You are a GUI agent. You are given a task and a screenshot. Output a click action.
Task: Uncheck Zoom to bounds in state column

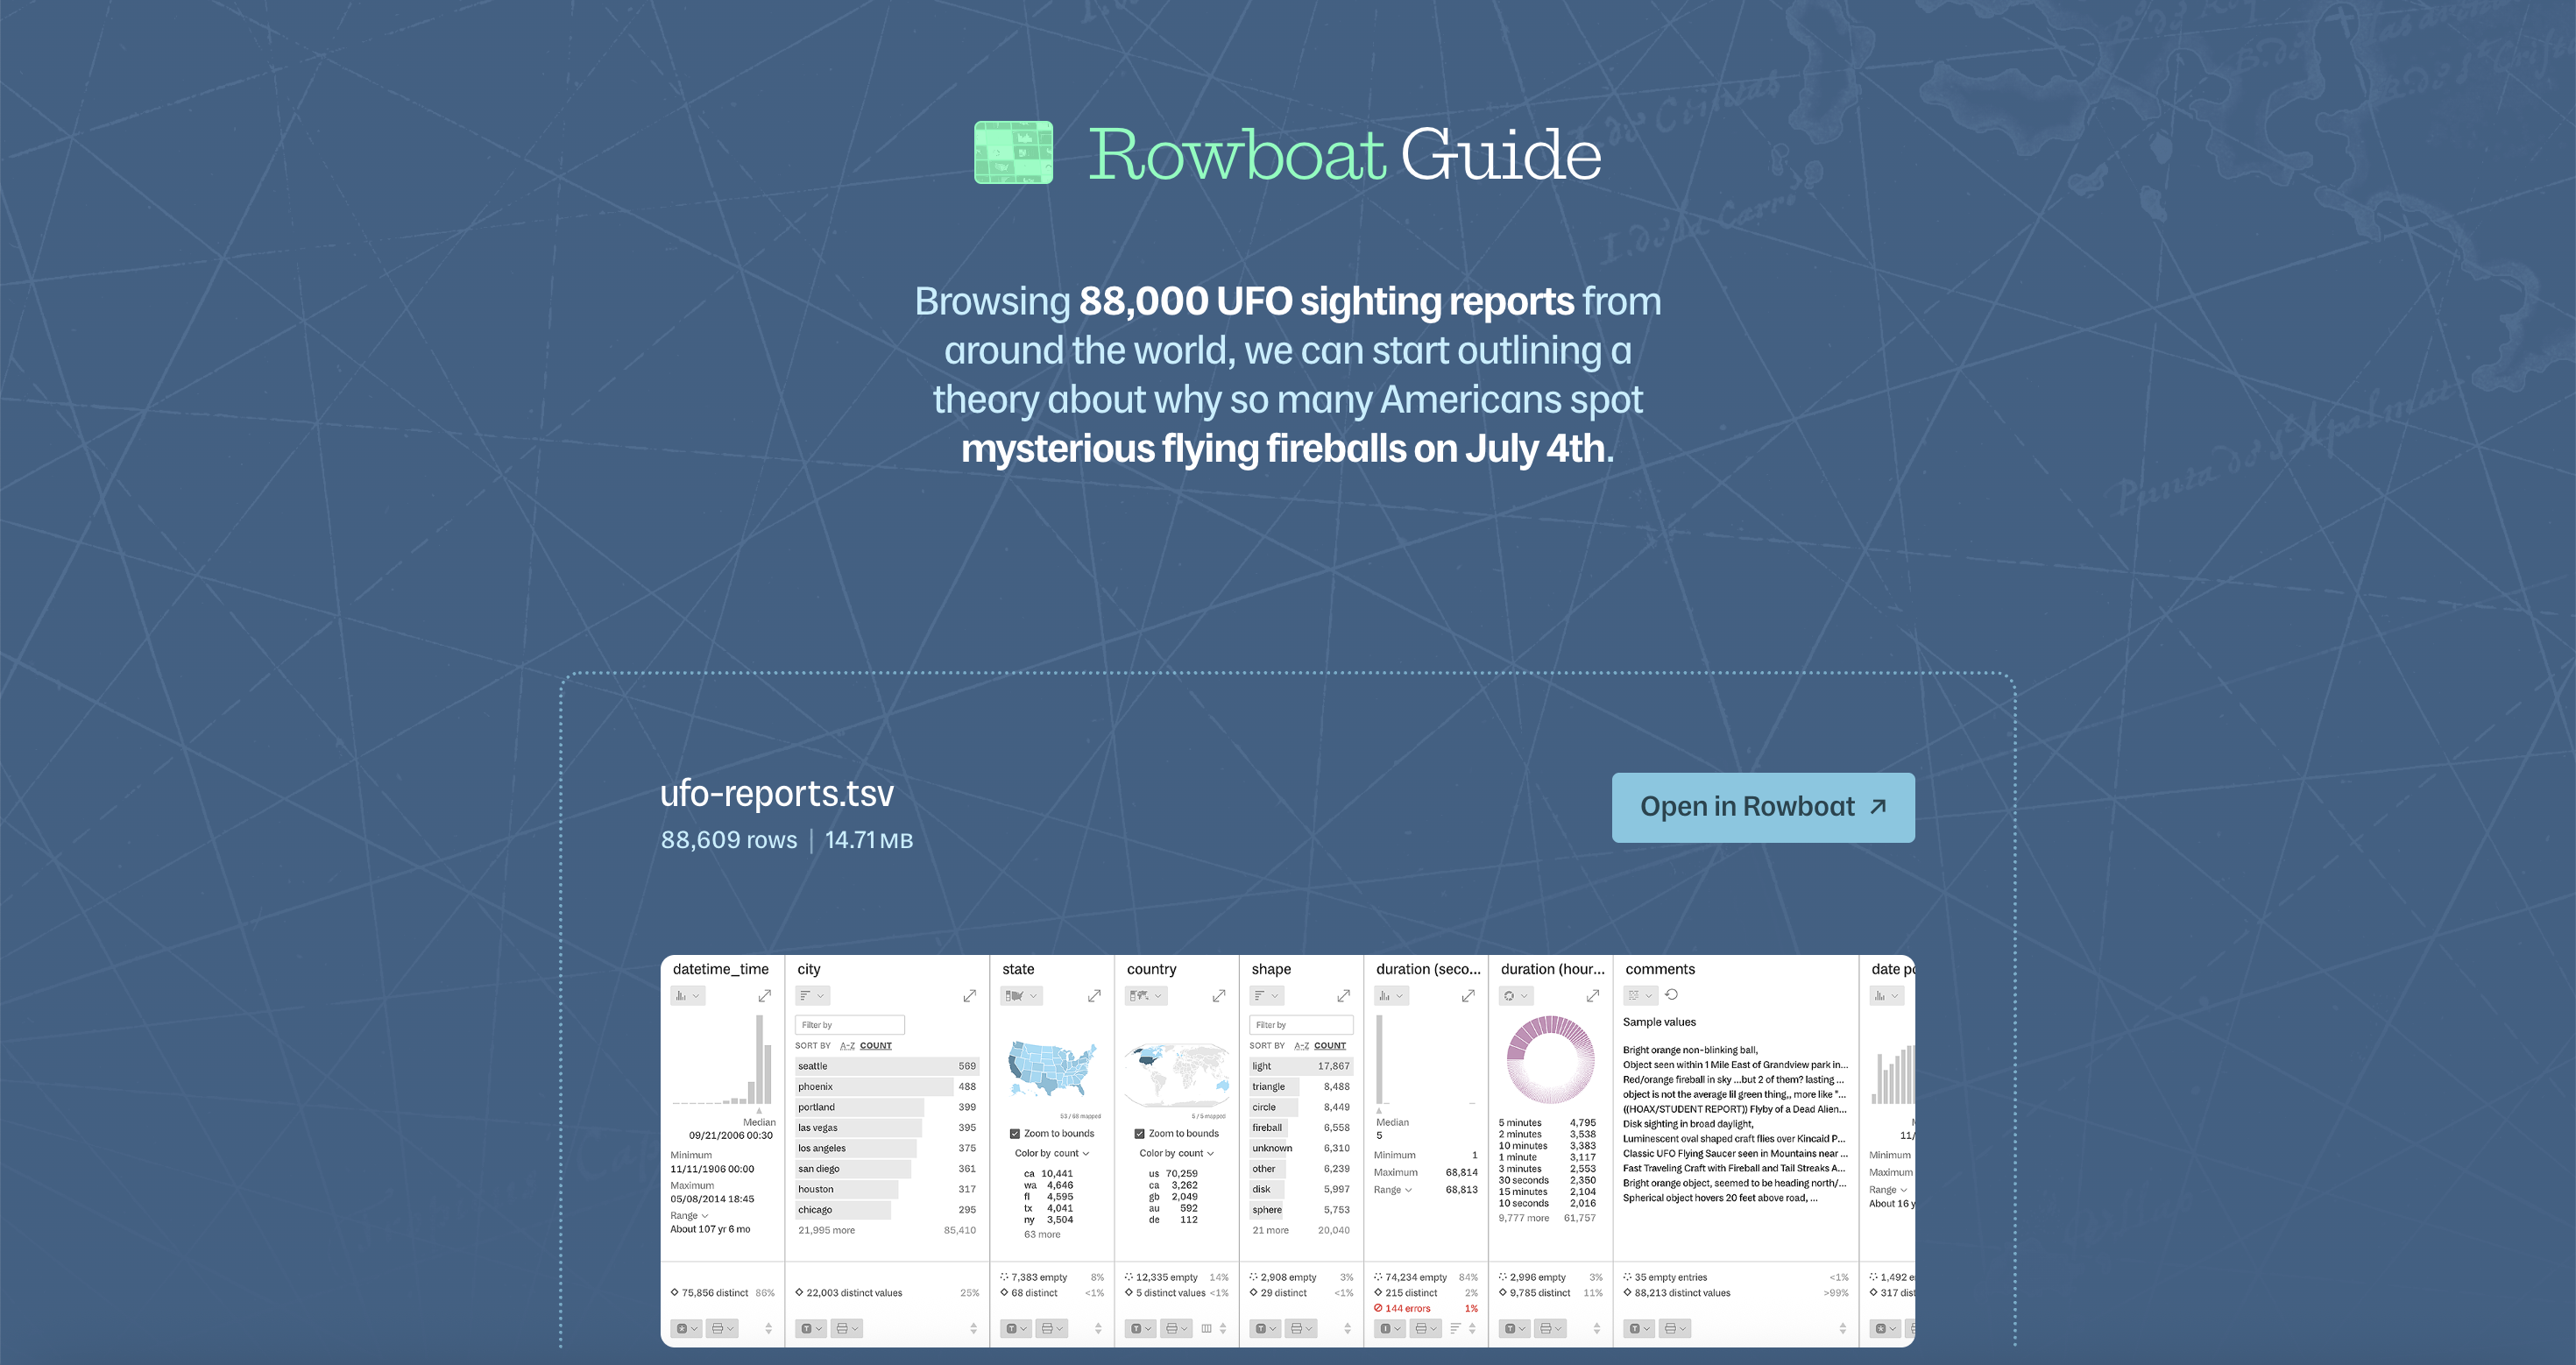click(1014, 1134)
